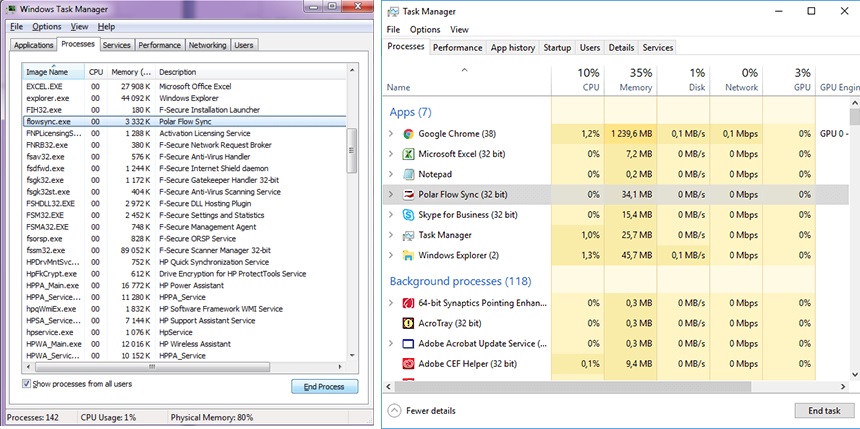Screen dimensions: 860x429
Task: Open Help menu in Windows Task Manager
Action: [106, 26]
